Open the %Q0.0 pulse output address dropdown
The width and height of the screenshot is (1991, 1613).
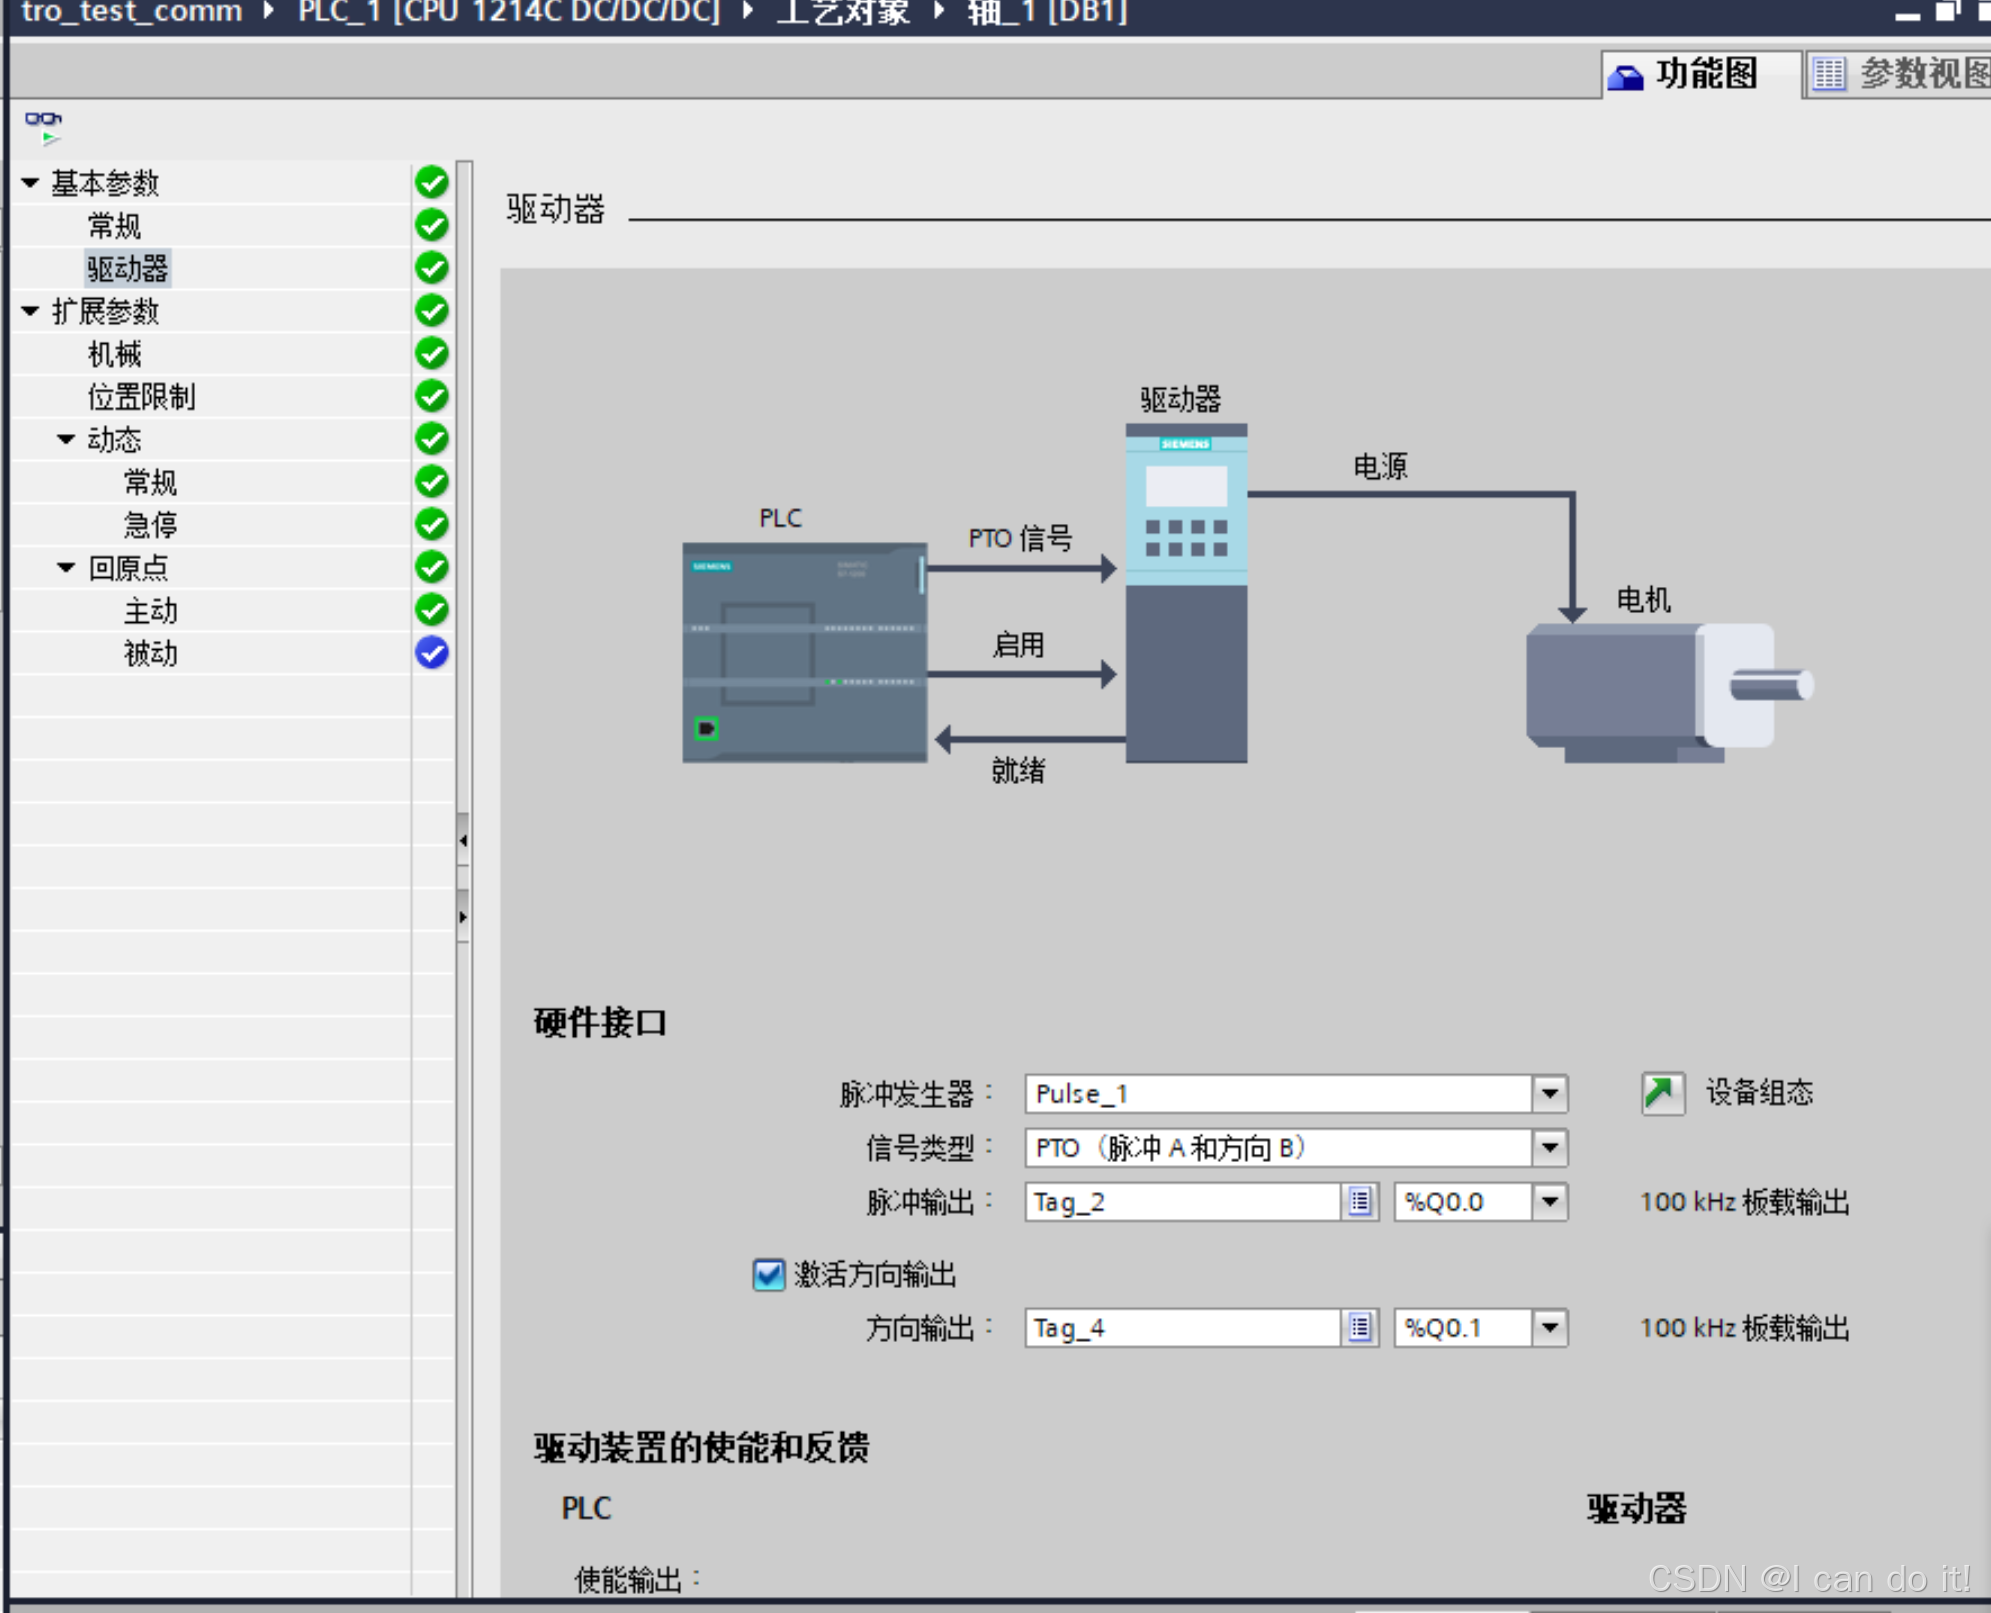(x=1549, y=1202)
